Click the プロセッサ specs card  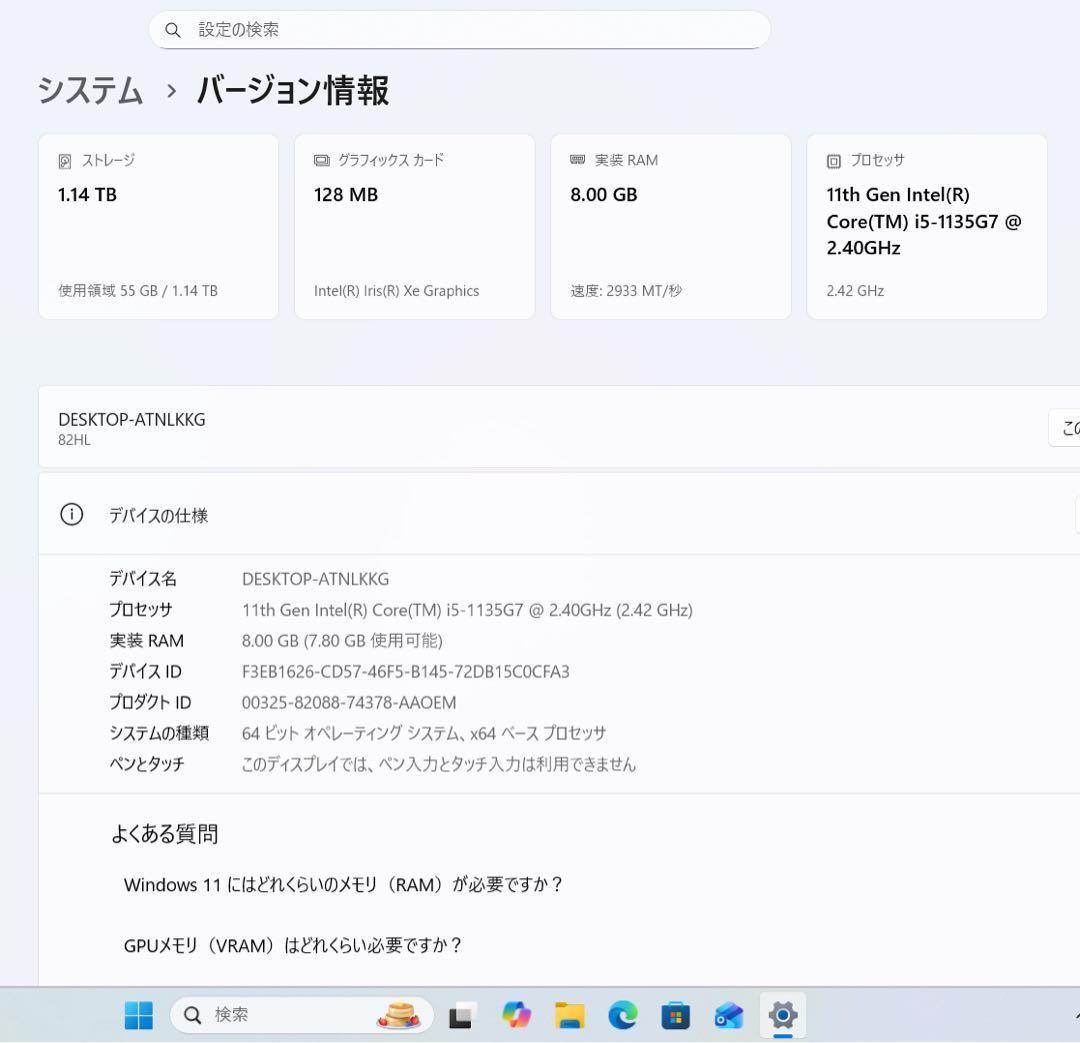coord(926,226)
